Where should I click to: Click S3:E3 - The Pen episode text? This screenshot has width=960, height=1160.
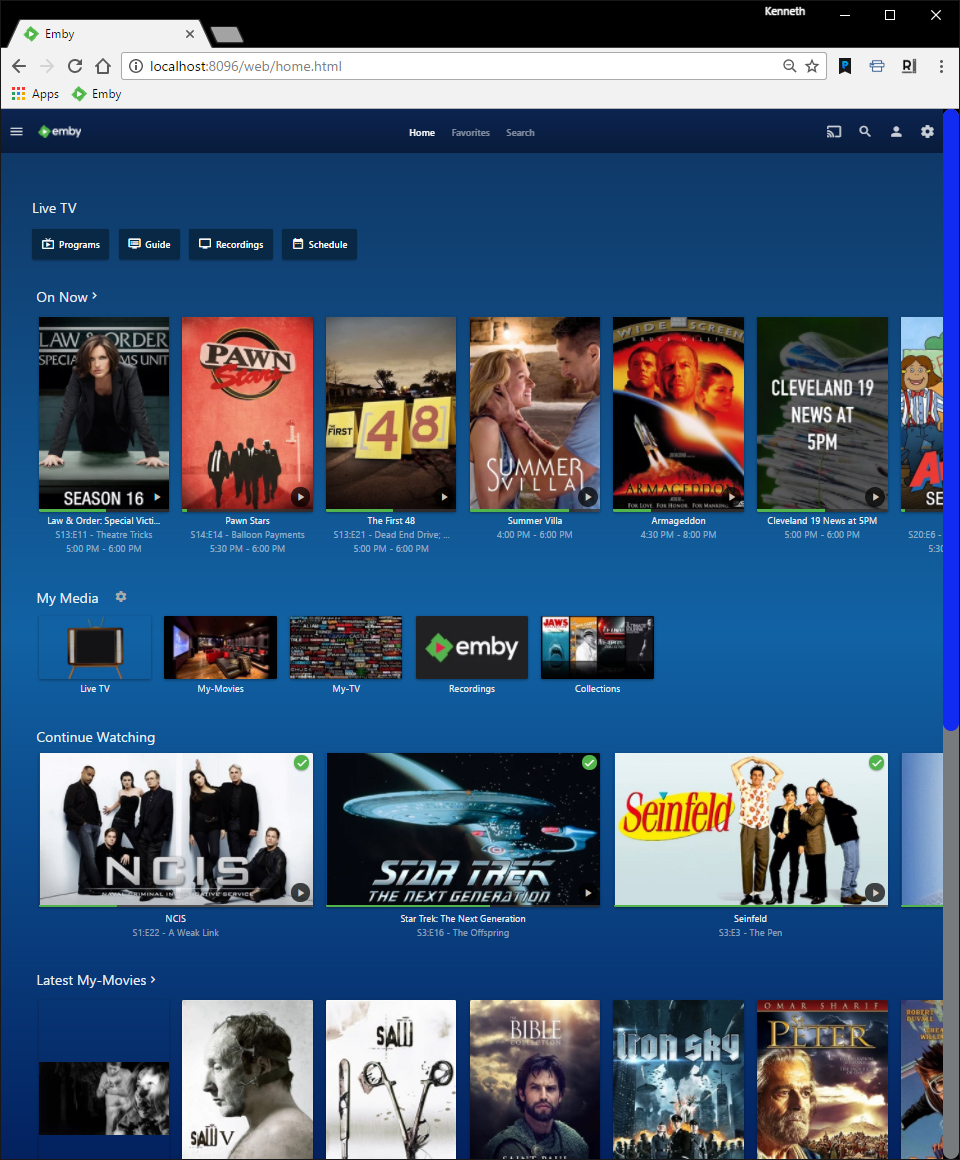tap(750, 933)
